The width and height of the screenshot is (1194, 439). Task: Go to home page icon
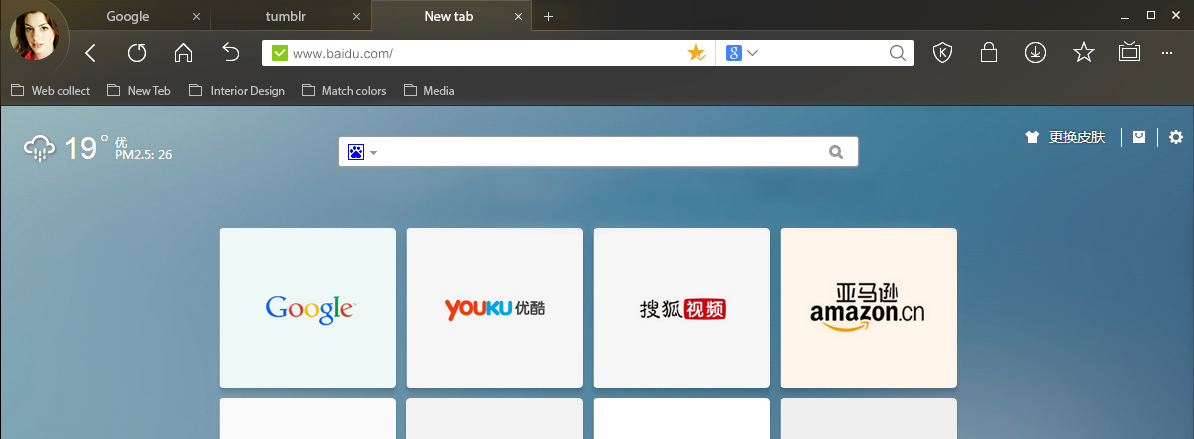[184, 52]
